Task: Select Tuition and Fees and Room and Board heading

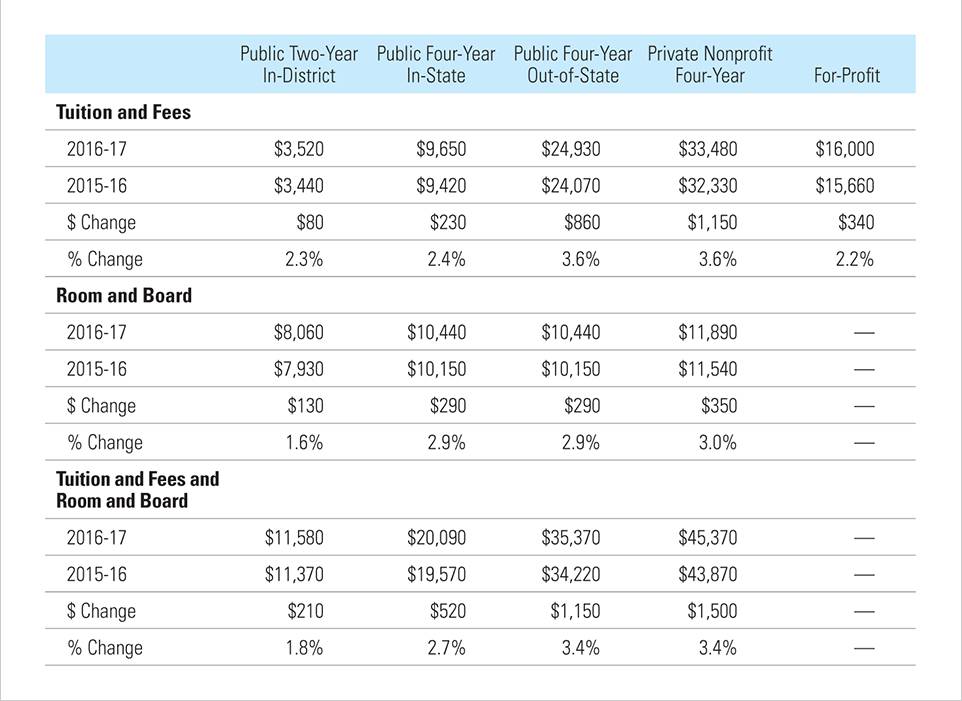Action: (x=137, y=489)
